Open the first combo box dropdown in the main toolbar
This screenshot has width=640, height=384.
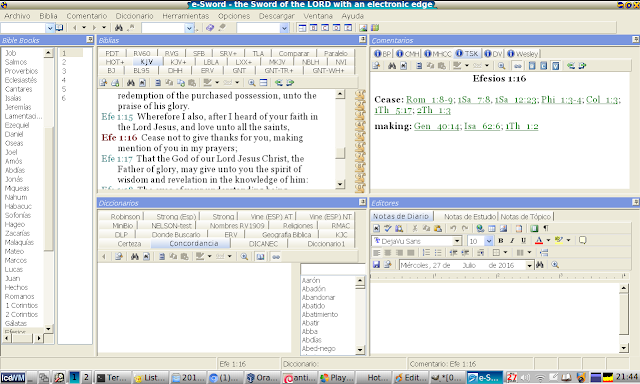50,28
